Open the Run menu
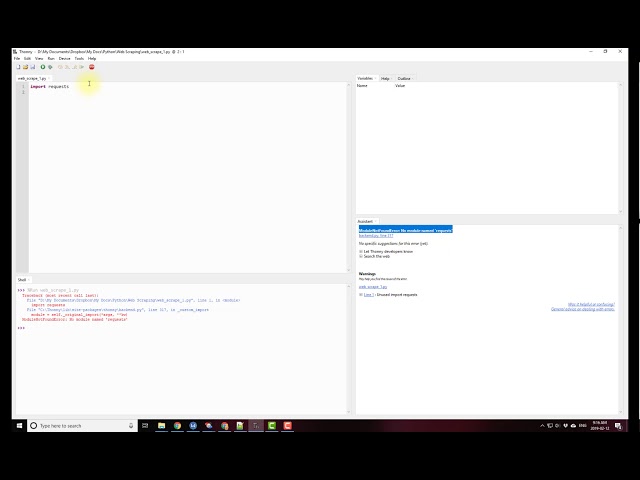 coord(51,58)
